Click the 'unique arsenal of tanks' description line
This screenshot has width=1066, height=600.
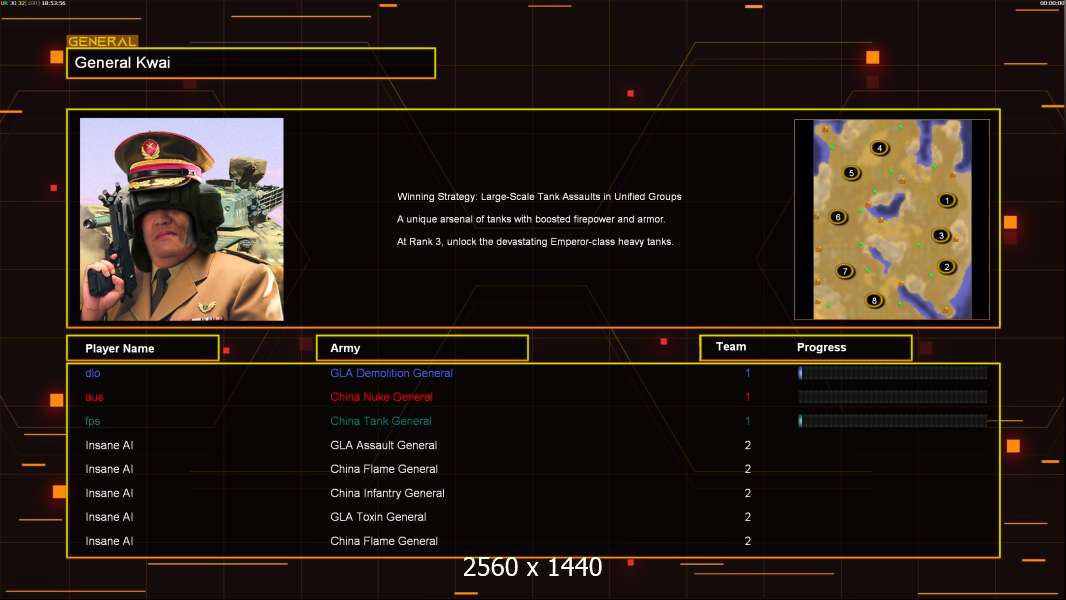tap(531, 219)
